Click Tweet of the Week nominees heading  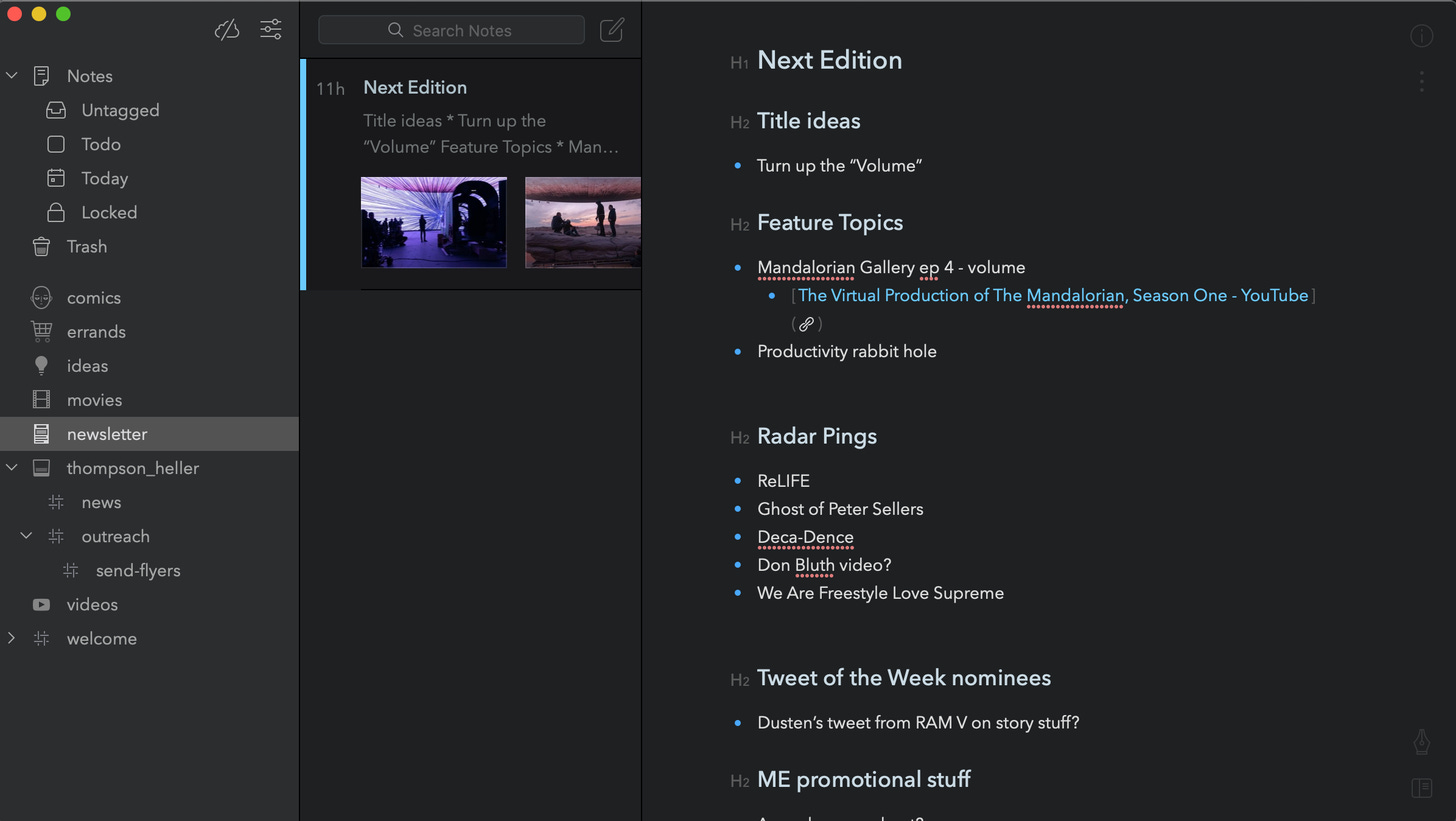point(904,677)
